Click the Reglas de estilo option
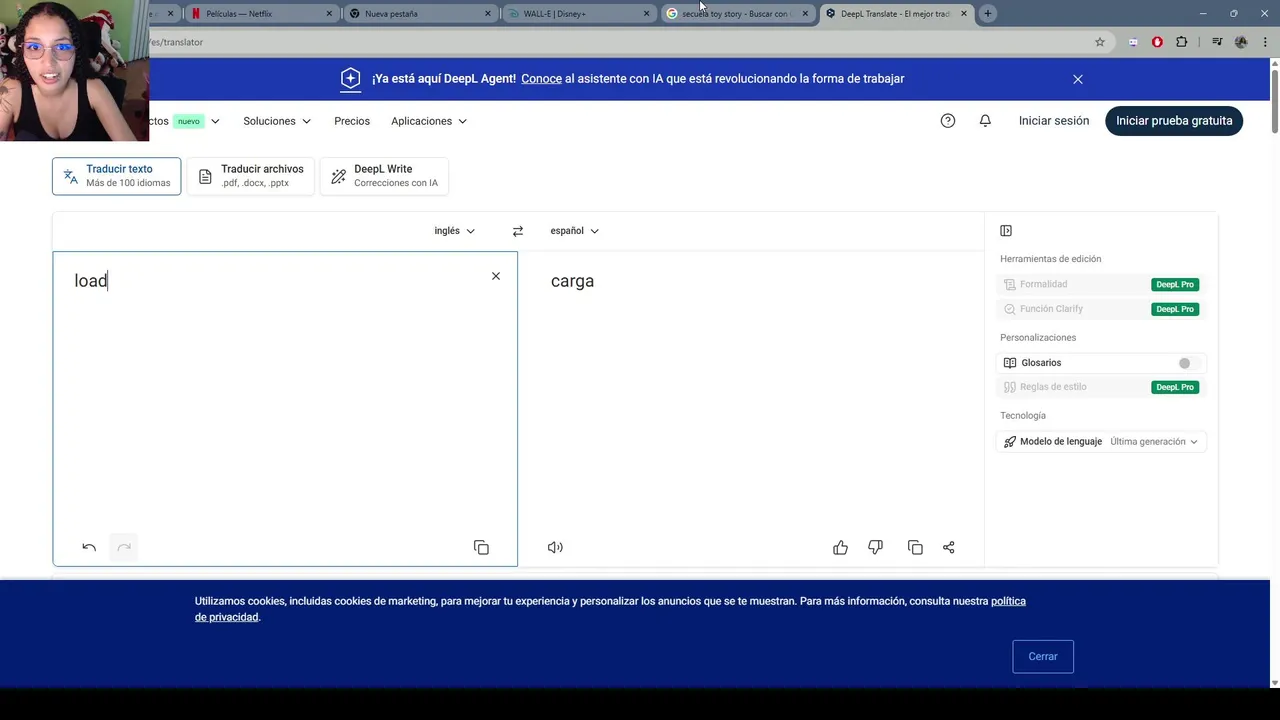Viewport: 1280px width, 720px height. coord(1053,387)
